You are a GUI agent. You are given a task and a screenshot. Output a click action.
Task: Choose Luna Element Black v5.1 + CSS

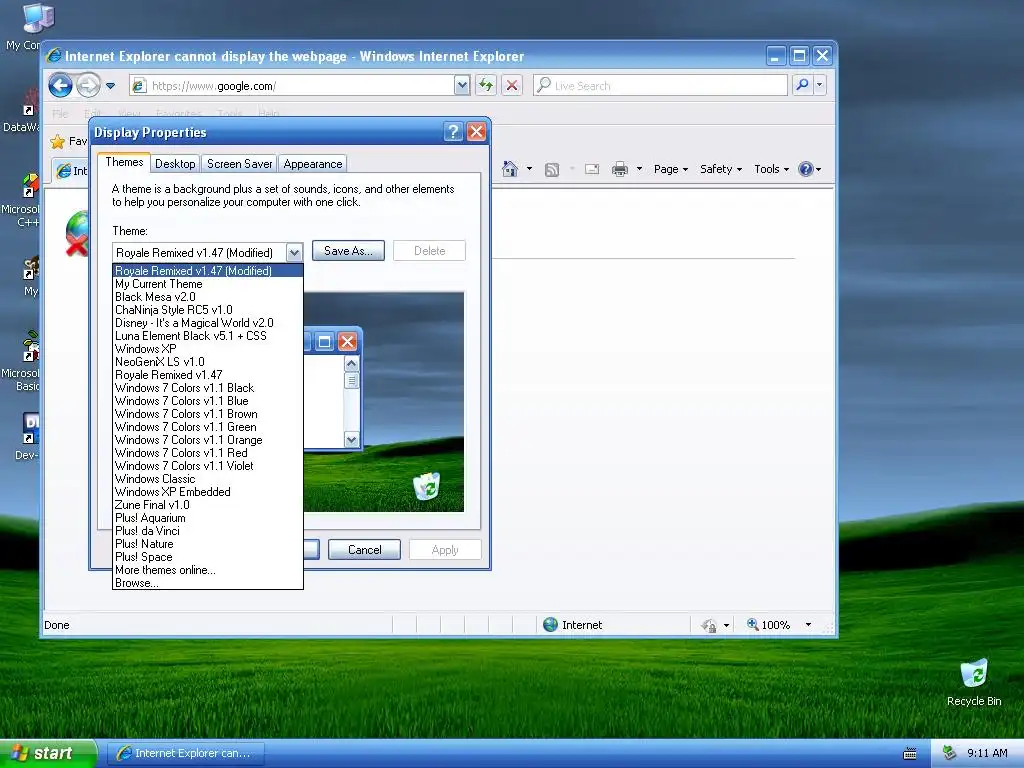point(208,336)
